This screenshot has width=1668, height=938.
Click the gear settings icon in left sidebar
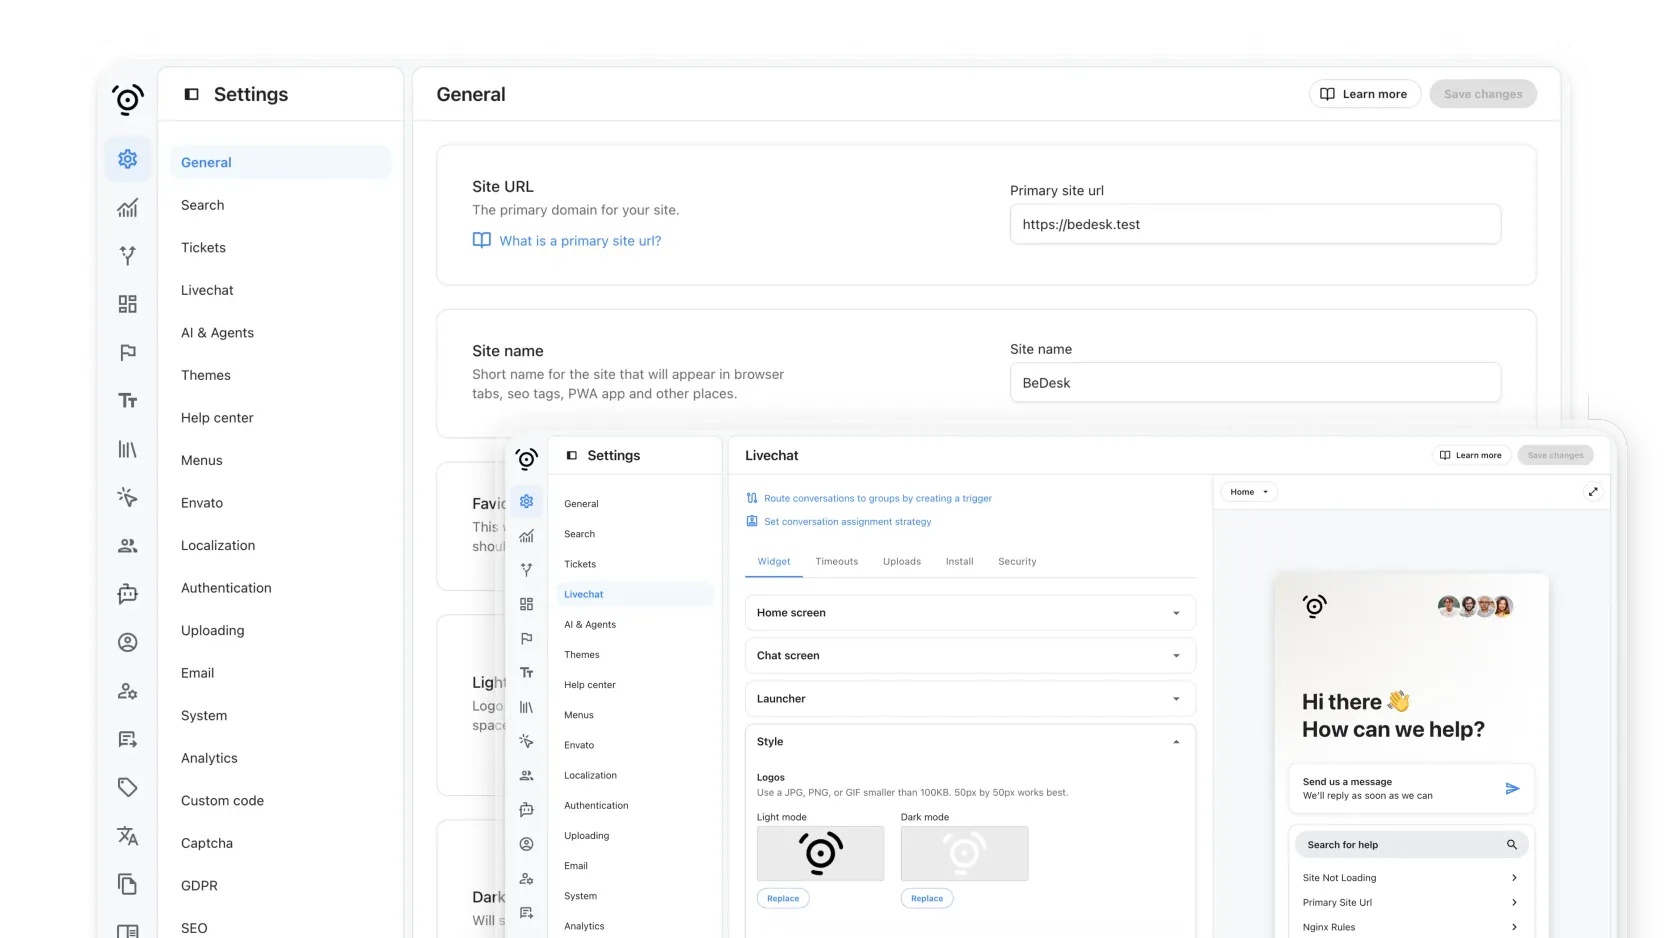pos(128,159)
